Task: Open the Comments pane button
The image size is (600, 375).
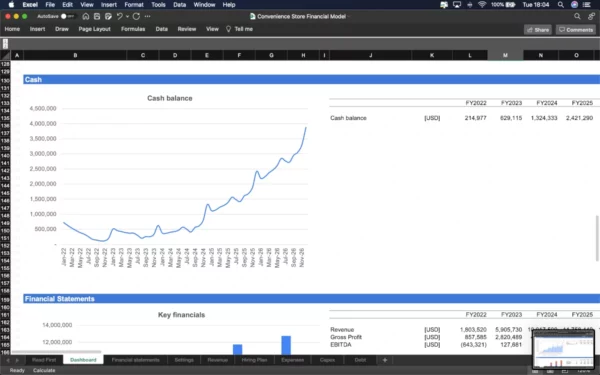Action: [x=576, y=30]
